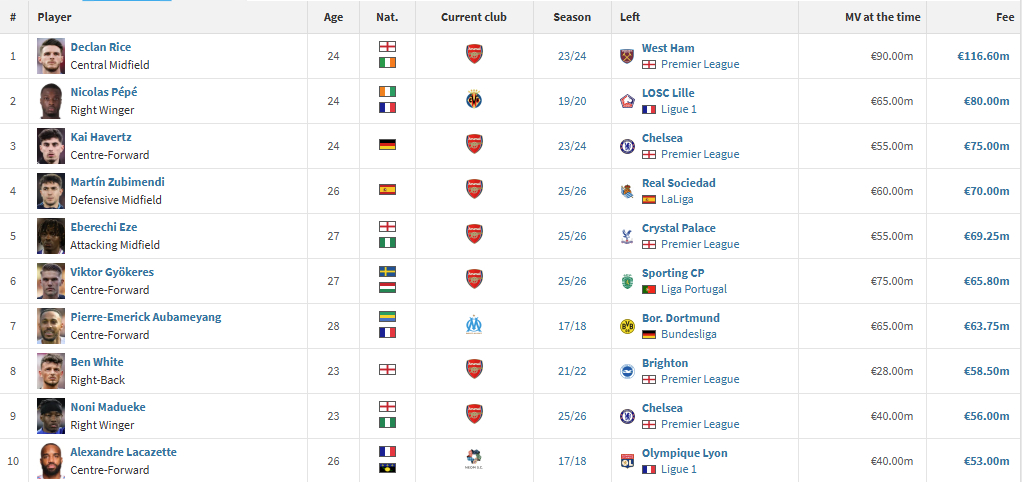Open Real Sociedad club link

tap(679, 182)
